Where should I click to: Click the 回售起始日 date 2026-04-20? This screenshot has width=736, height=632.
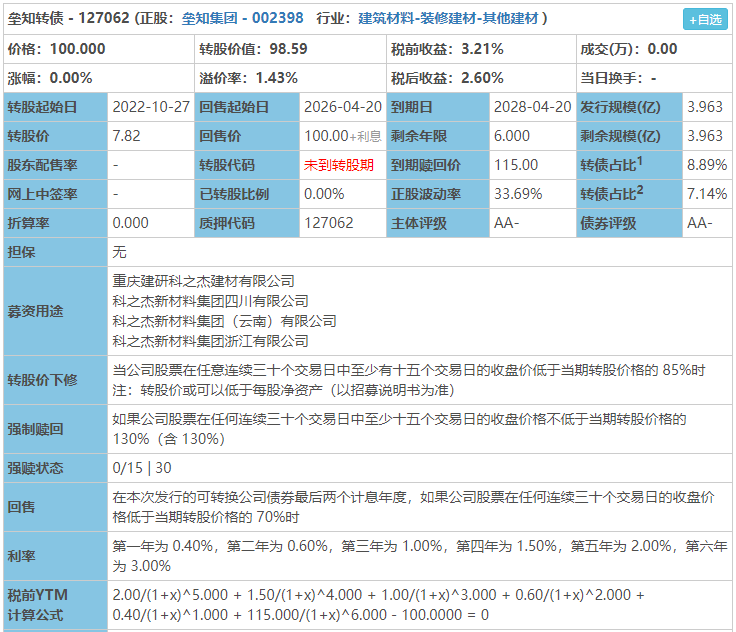343,107
